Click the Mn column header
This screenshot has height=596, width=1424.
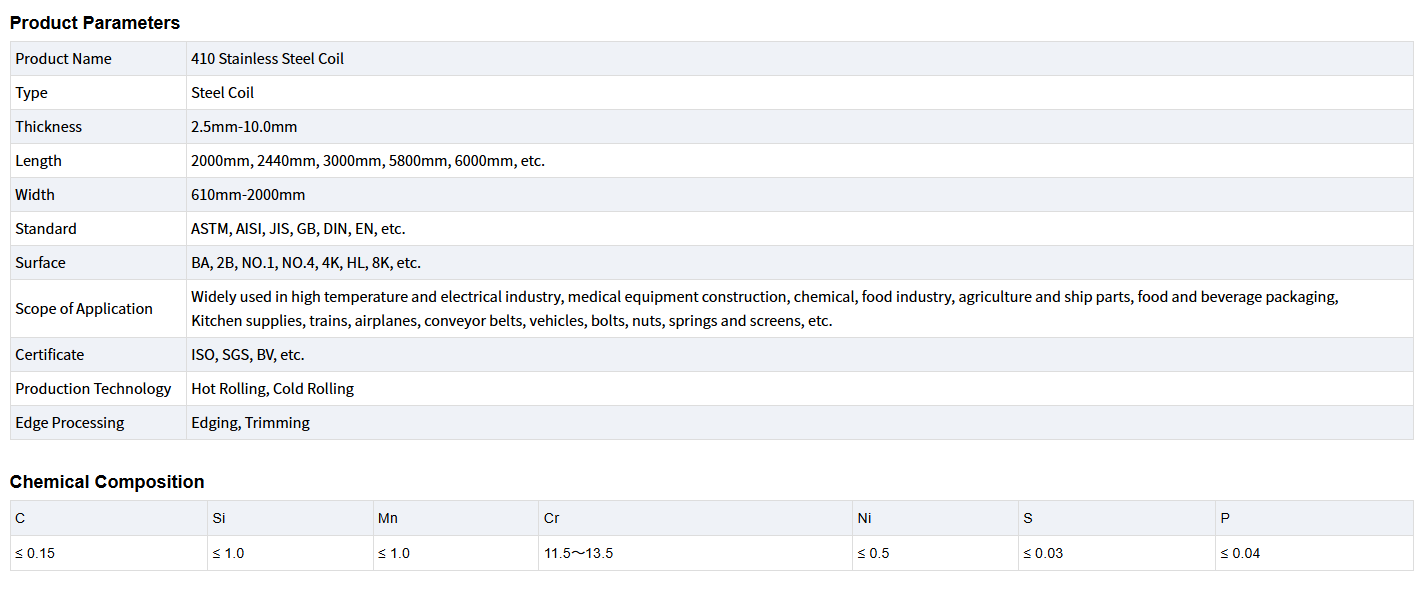point(387,518)
